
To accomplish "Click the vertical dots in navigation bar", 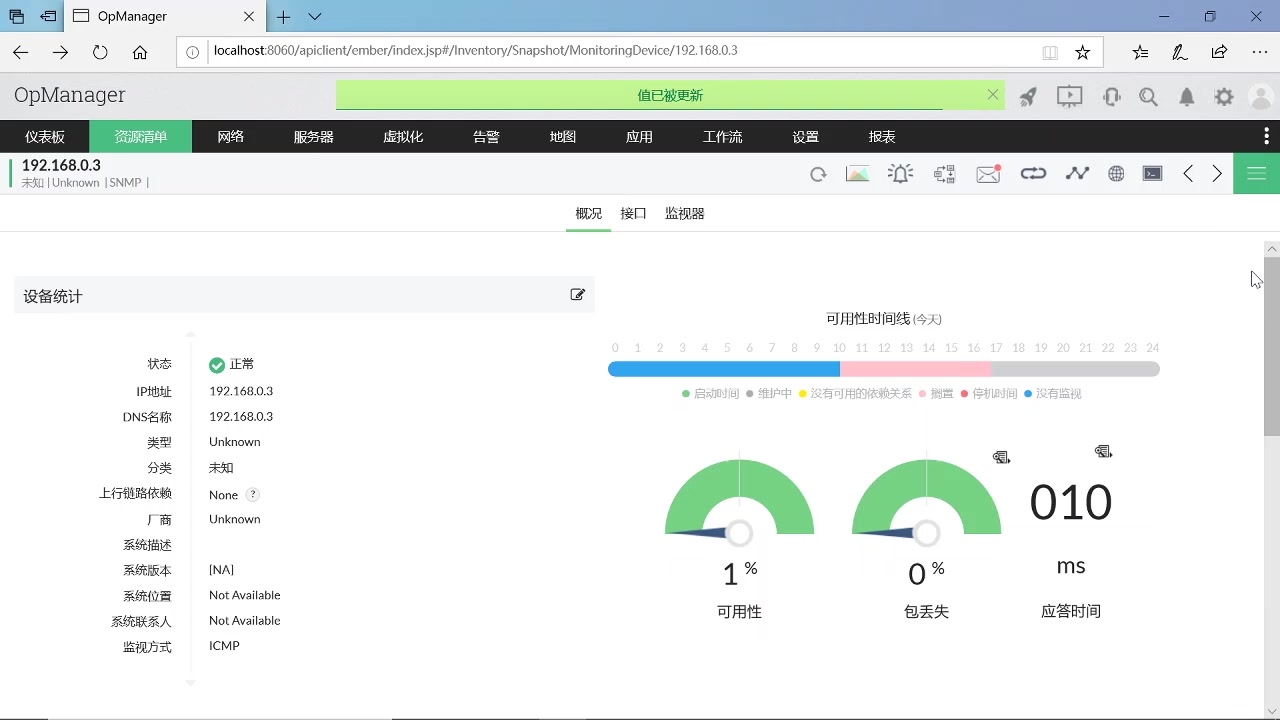I will click(x=1268, y=137).
